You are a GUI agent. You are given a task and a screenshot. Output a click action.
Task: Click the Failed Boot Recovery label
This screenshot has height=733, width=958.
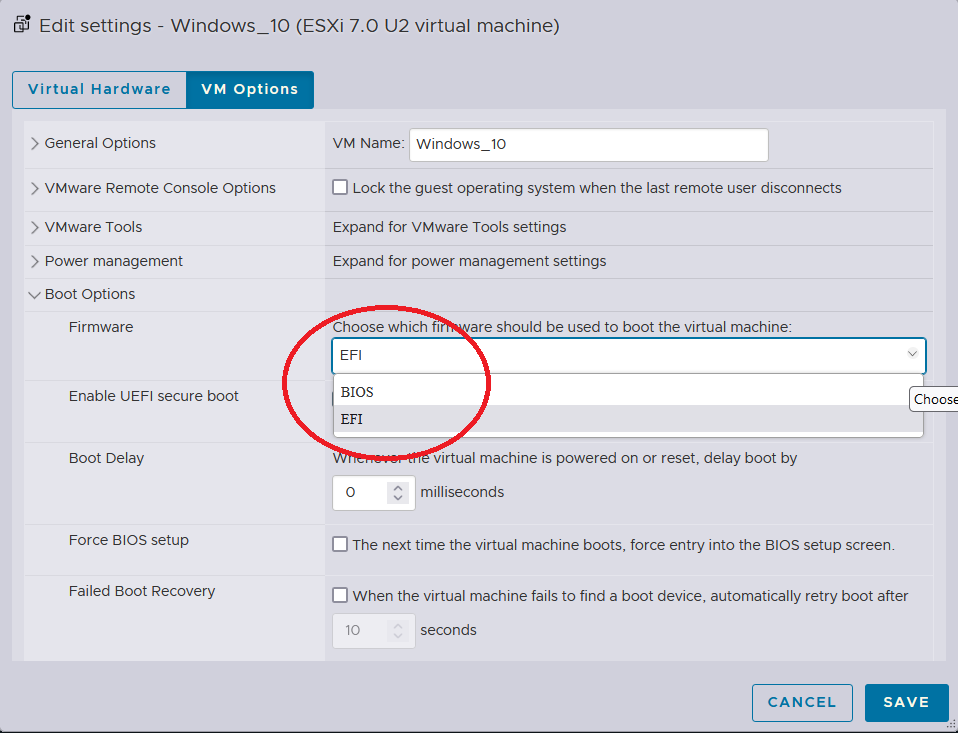[x=142, y=591]
